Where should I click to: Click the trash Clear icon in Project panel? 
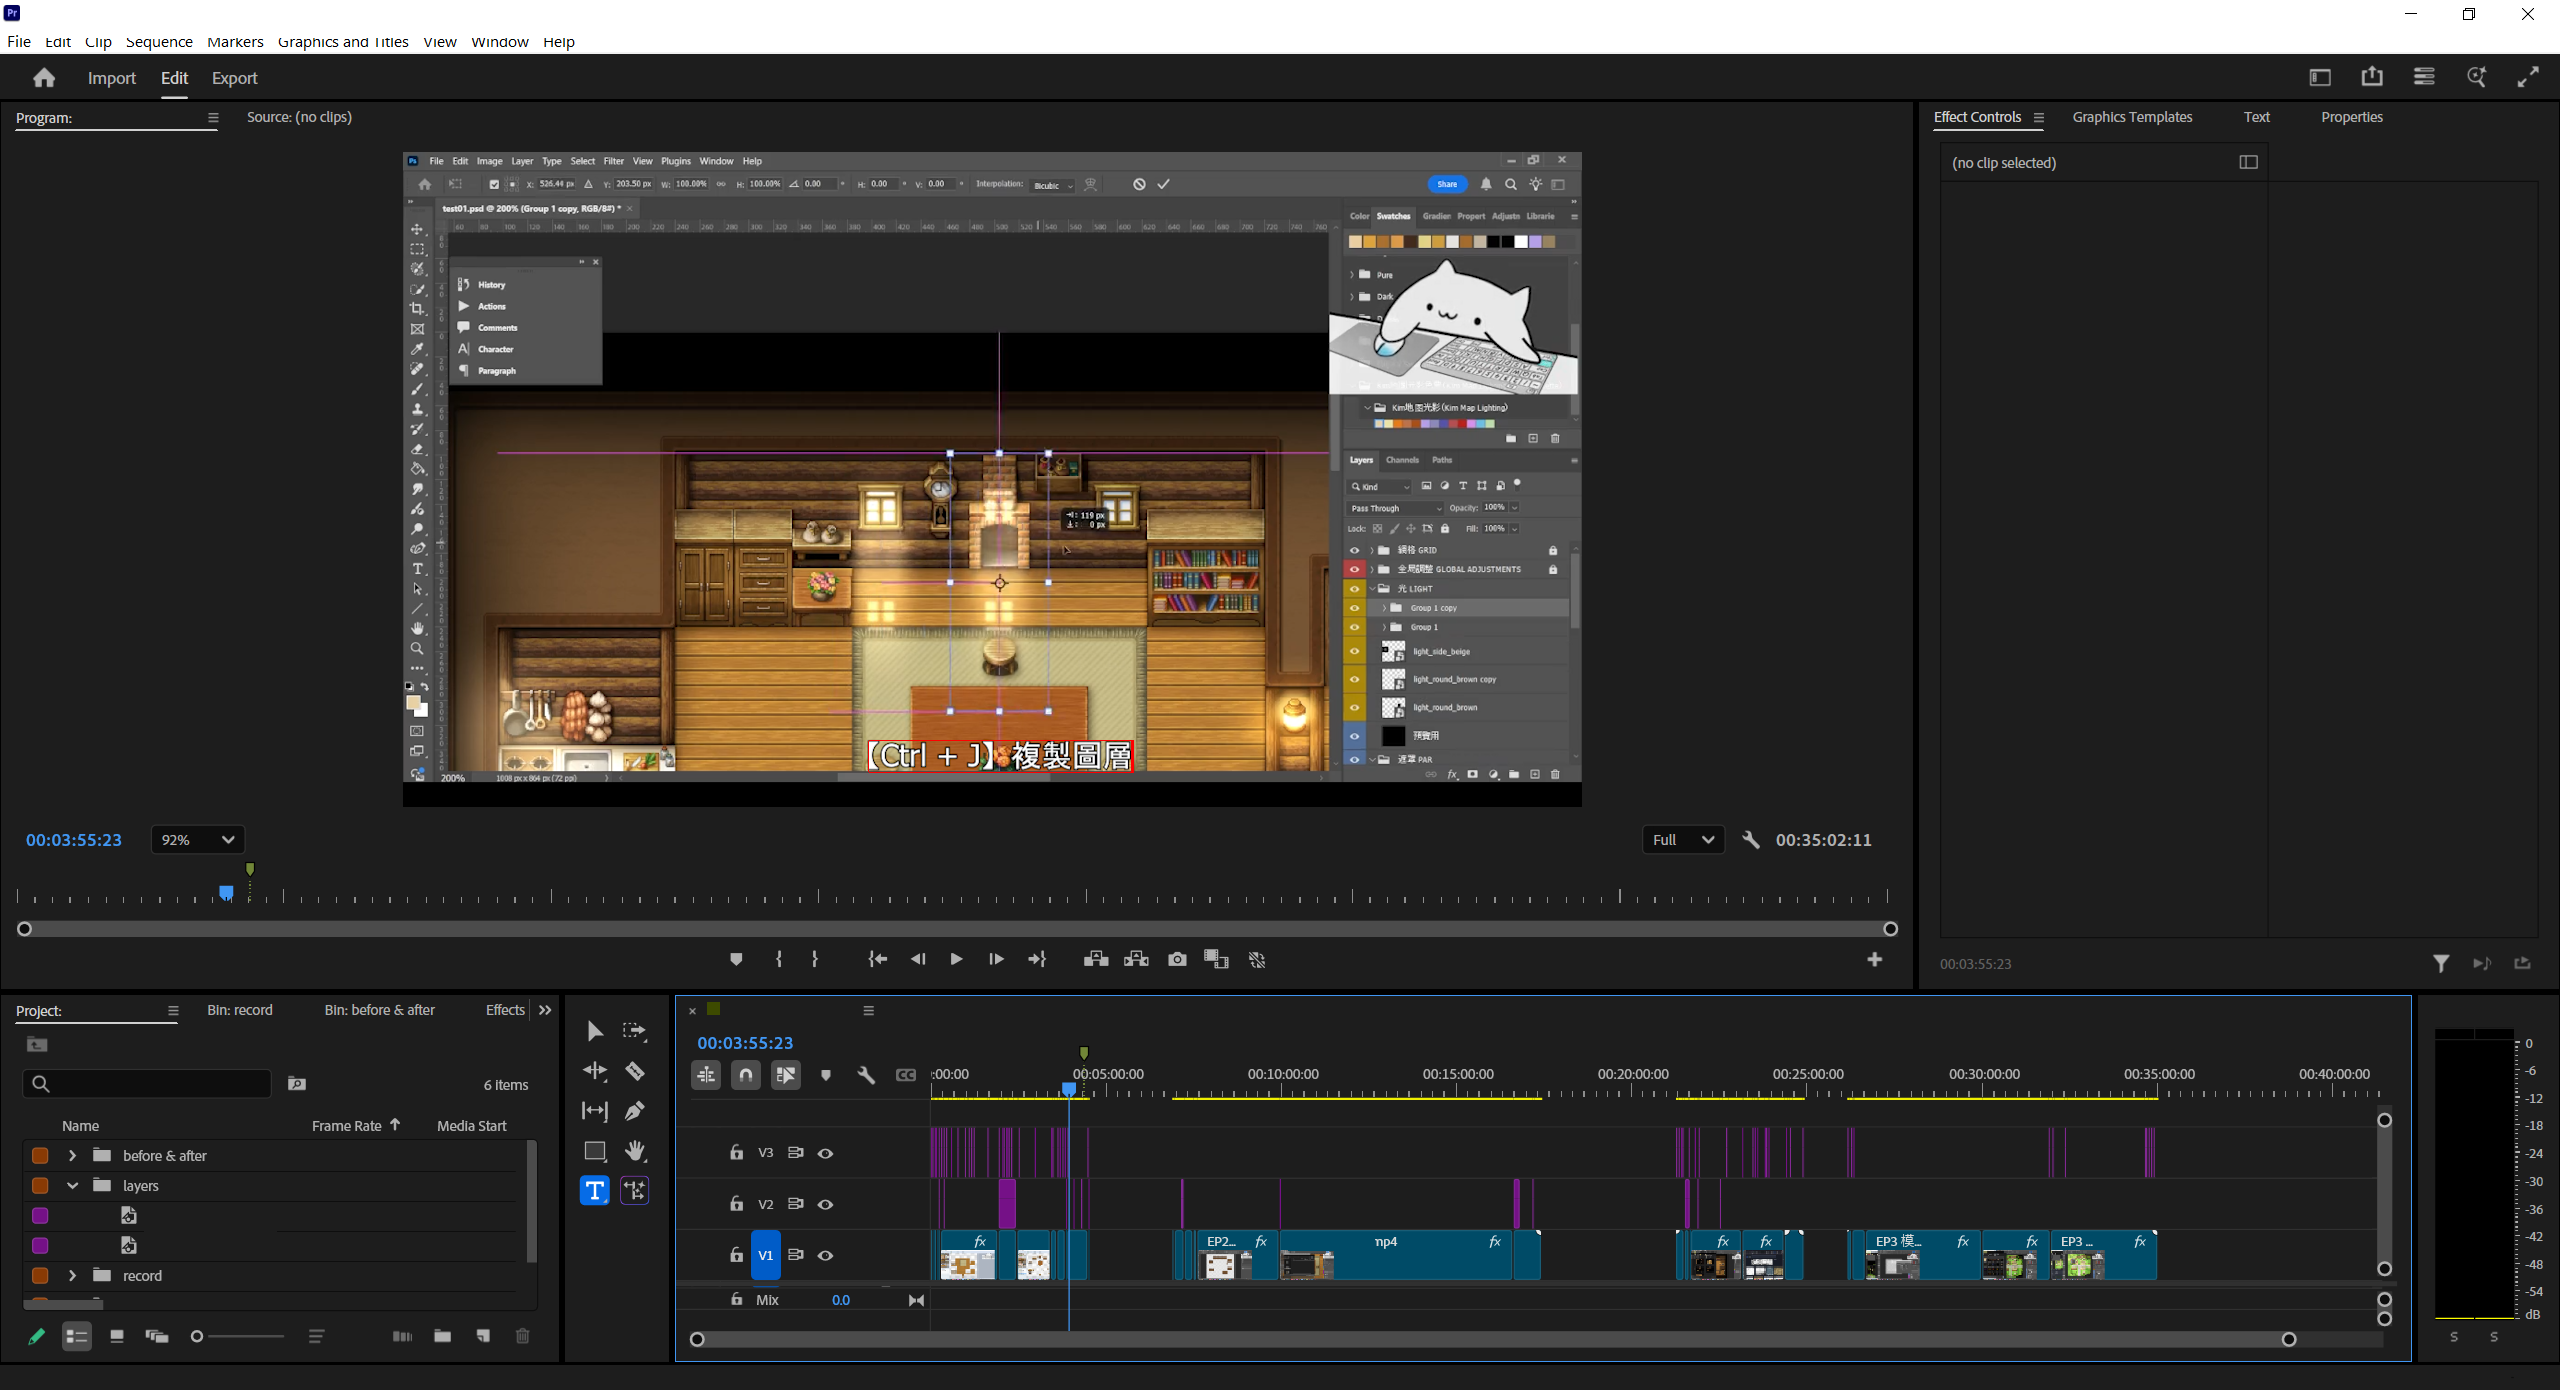click(522, 1336)
